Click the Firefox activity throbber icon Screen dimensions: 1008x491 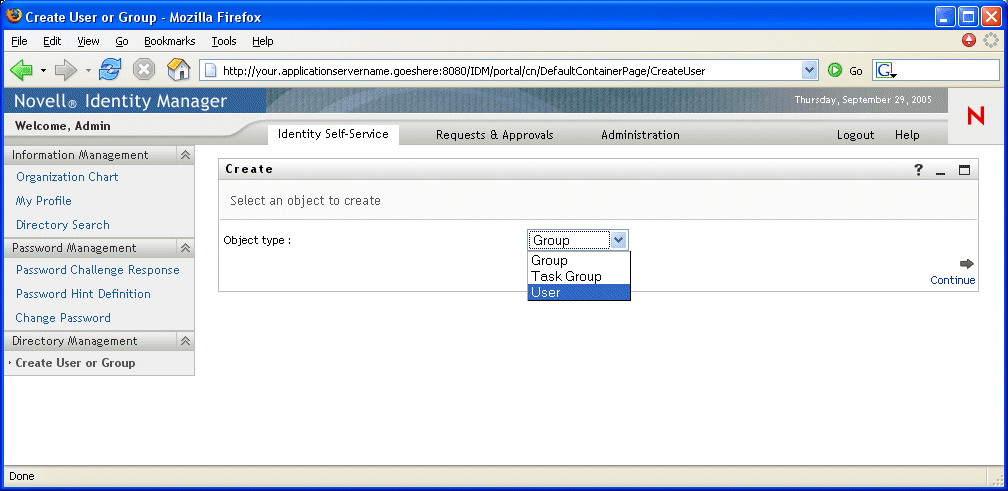point(991,40)
